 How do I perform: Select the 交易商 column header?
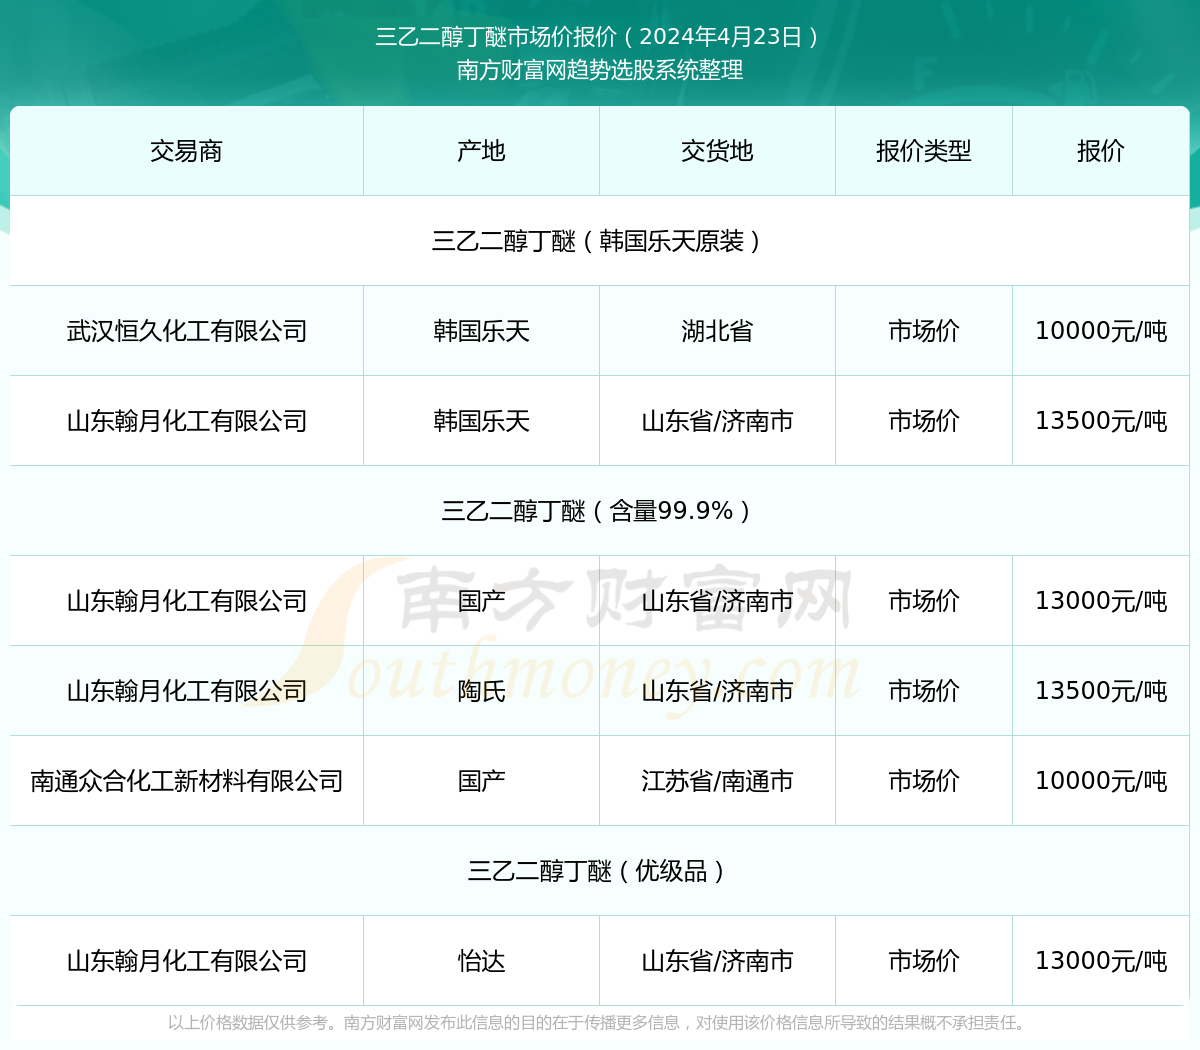[x=186, y=151]
